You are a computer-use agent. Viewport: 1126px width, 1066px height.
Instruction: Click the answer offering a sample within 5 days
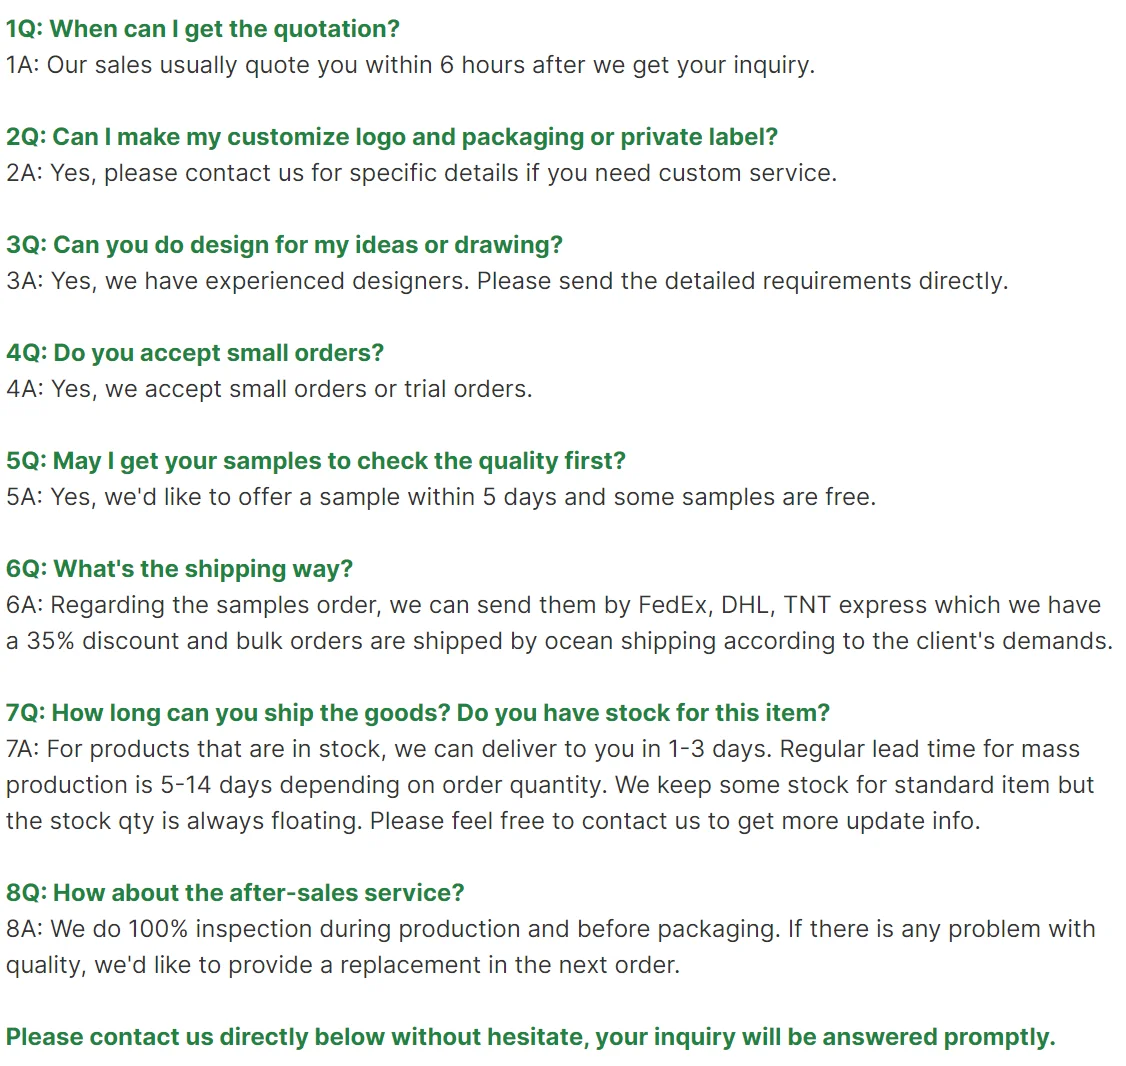441,497
